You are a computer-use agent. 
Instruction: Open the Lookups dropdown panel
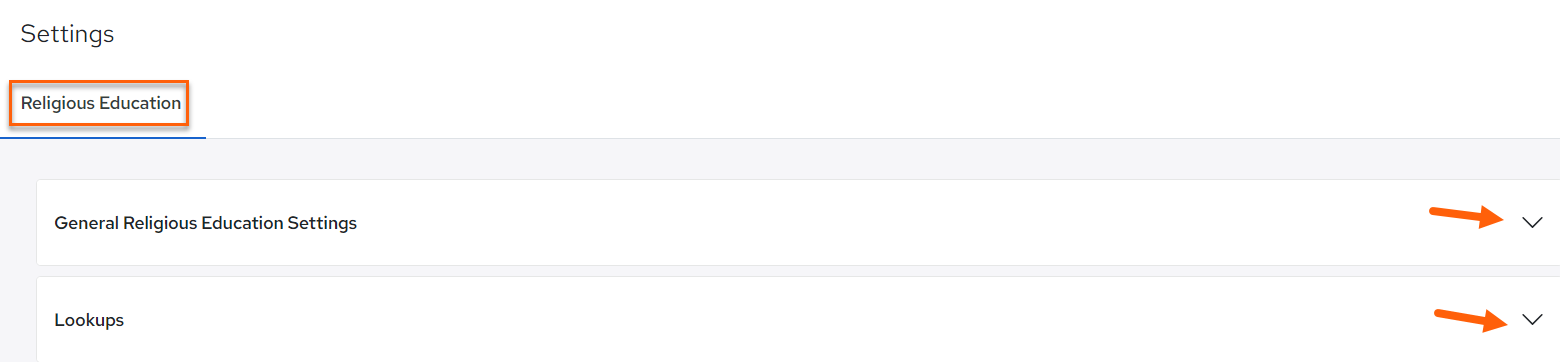tap(798, 320)
